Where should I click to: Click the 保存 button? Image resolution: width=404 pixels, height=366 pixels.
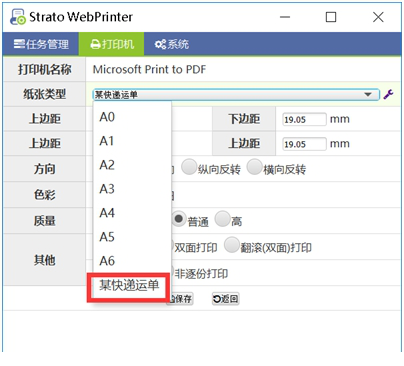[x=181, y=299]
